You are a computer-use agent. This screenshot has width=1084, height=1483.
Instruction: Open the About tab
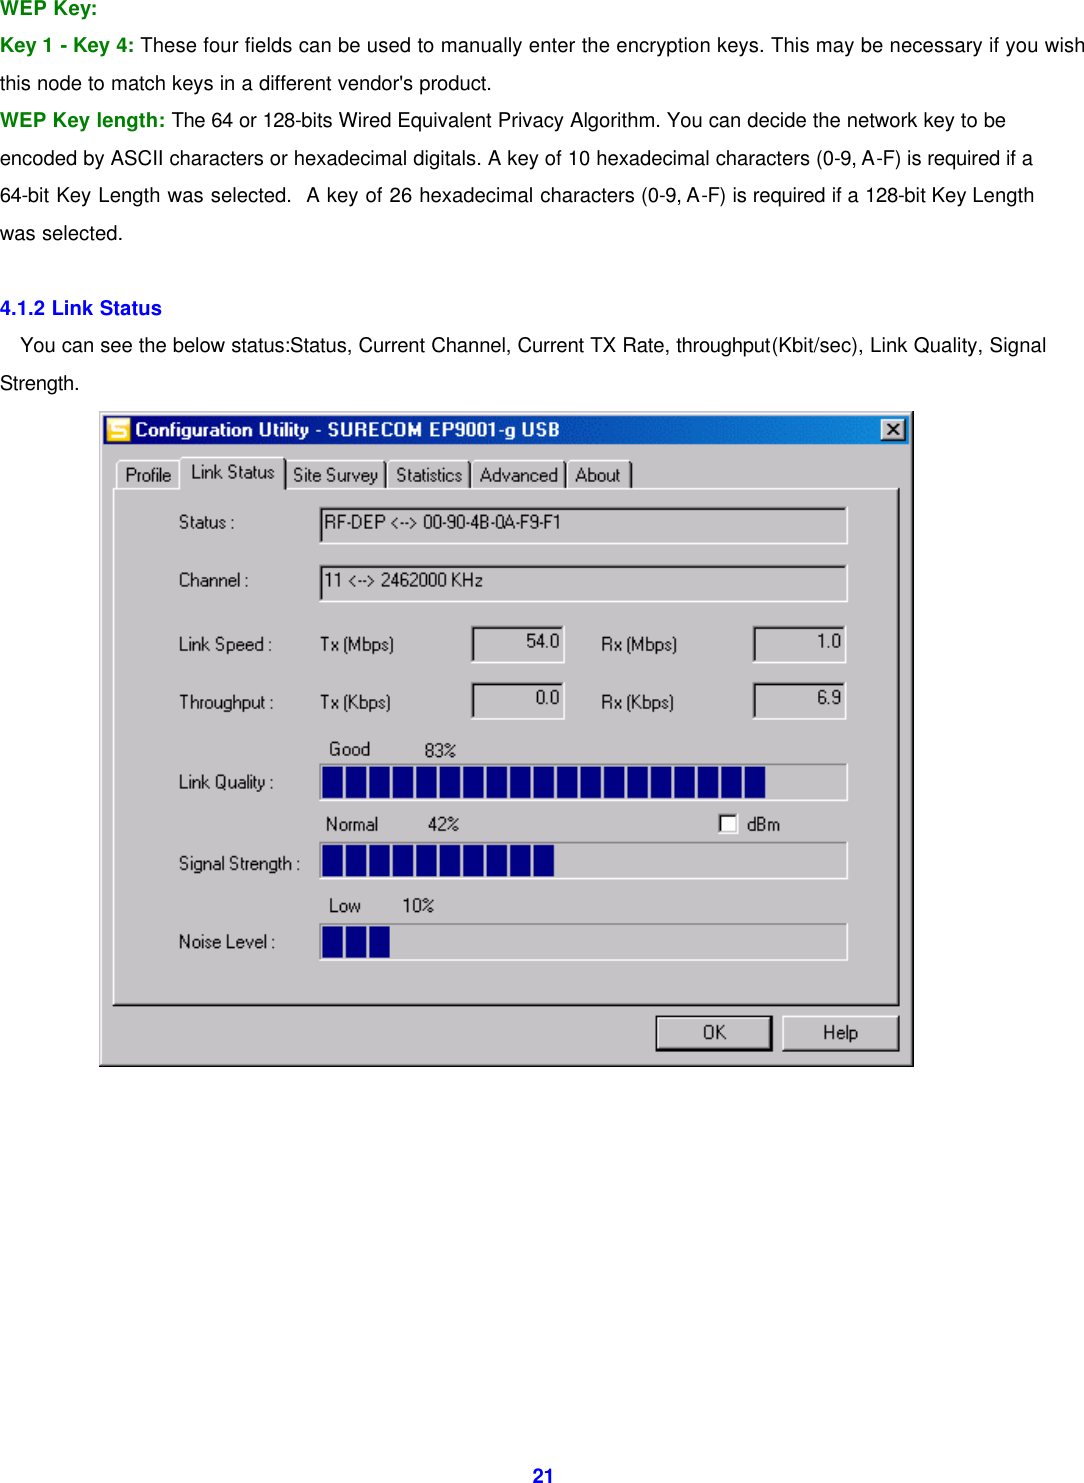point(598,475)
